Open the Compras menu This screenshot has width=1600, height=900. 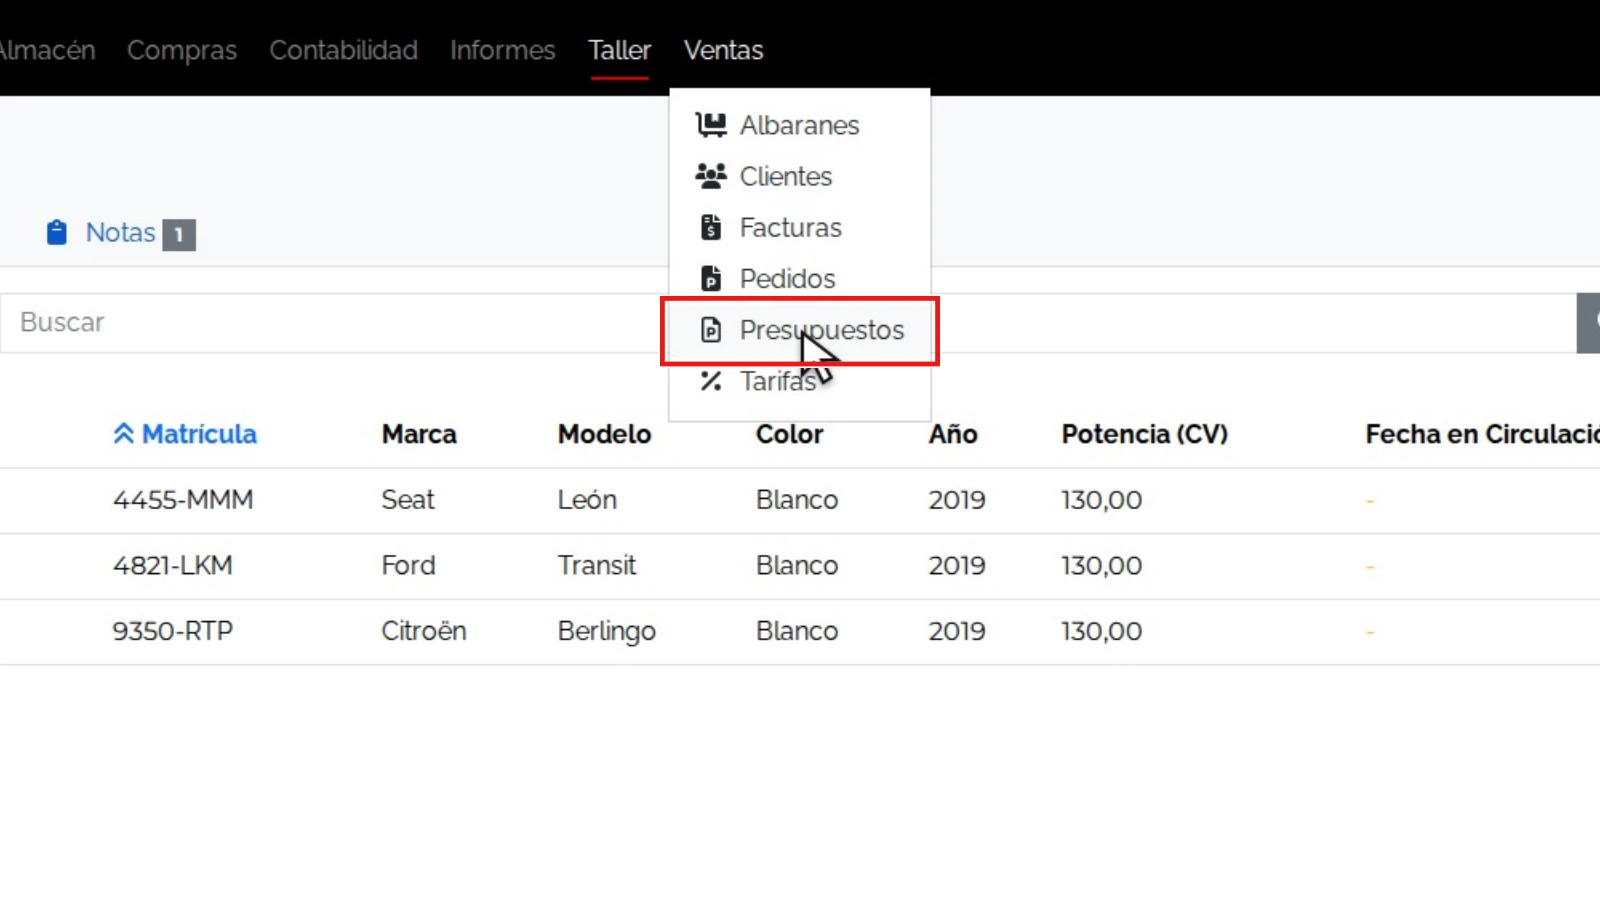tap(182, 50)
